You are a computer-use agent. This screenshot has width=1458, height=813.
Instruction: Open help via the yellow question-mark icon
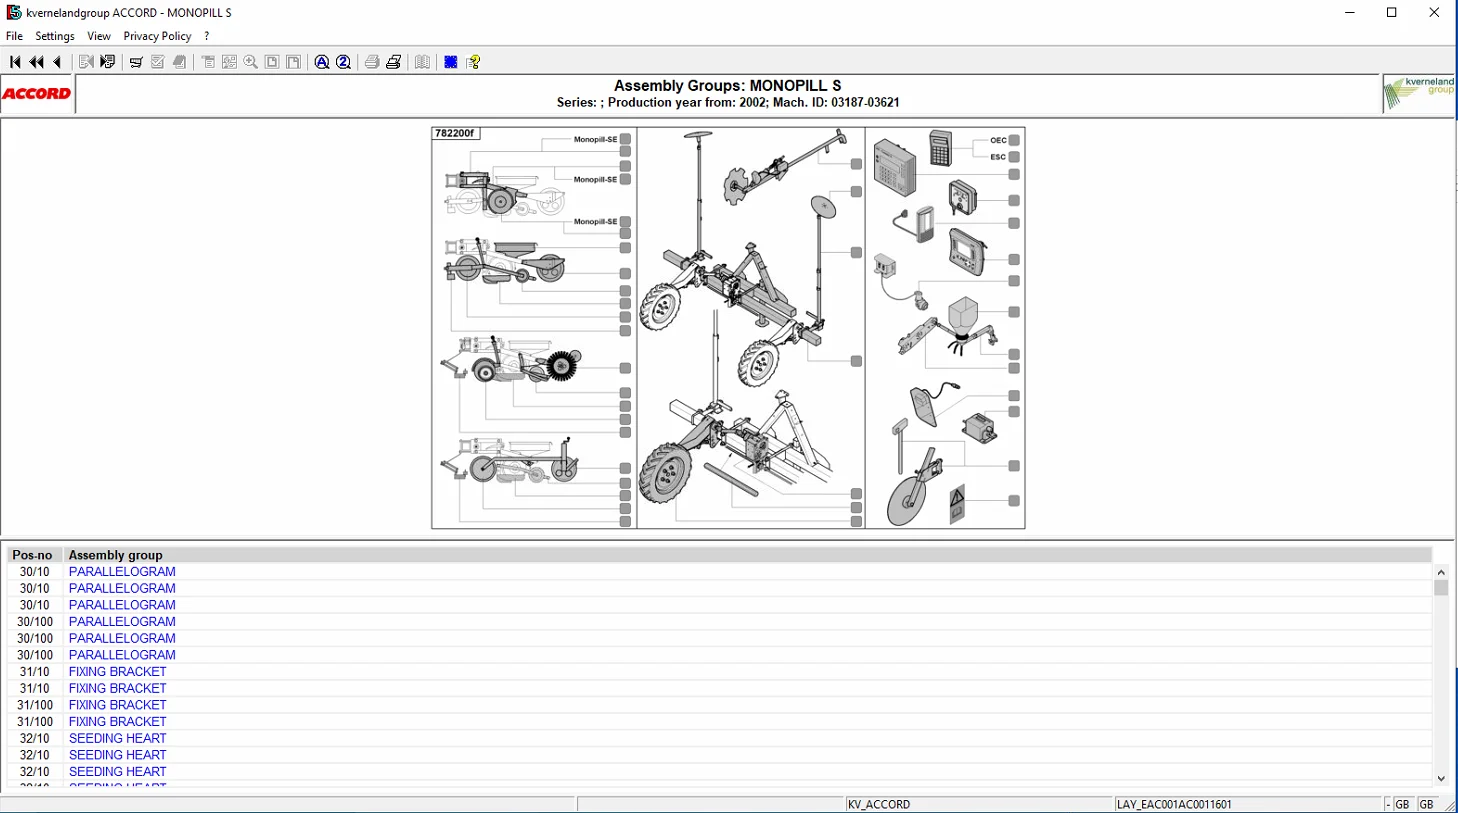(474, 62)
